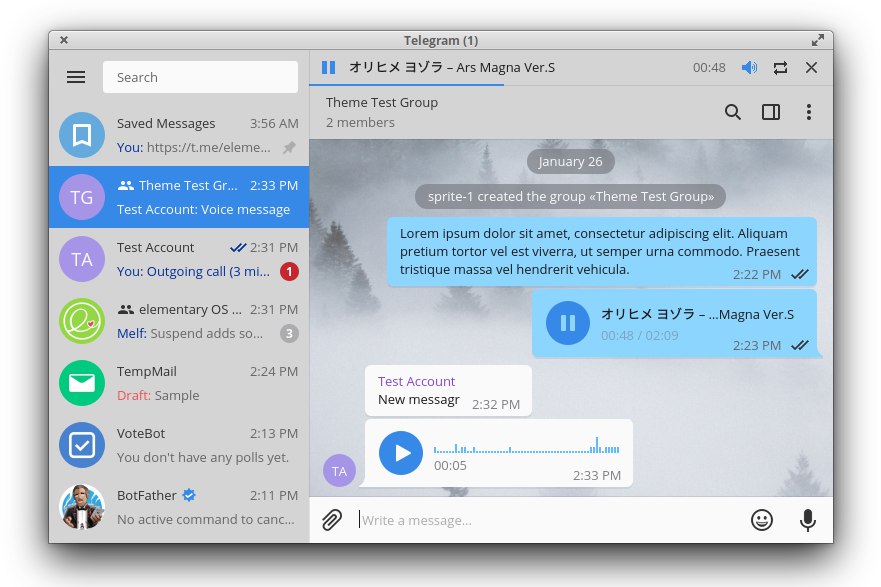Open the Saved Messages chat
This screenshot has height=587, width=881.
pos(179,135)
